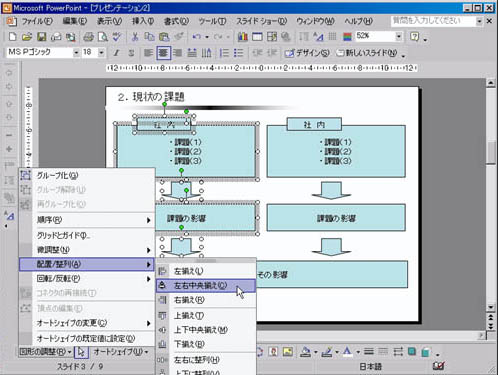Click the 課題の影響 box on the right
Viewport: 498px width, 375px height.
click(336, 218)
